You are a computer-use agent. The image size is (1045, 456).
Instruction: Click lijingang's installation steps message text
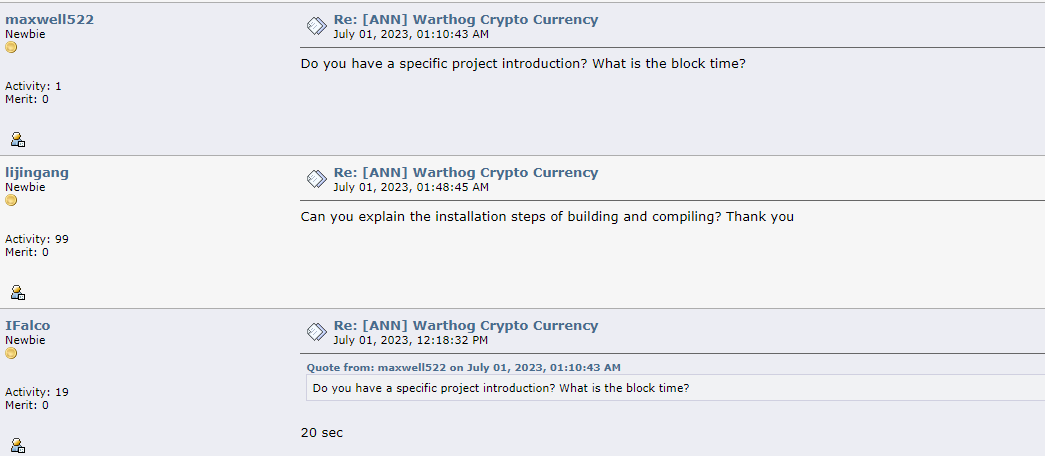pyautogui.click(x=547, y=217)
